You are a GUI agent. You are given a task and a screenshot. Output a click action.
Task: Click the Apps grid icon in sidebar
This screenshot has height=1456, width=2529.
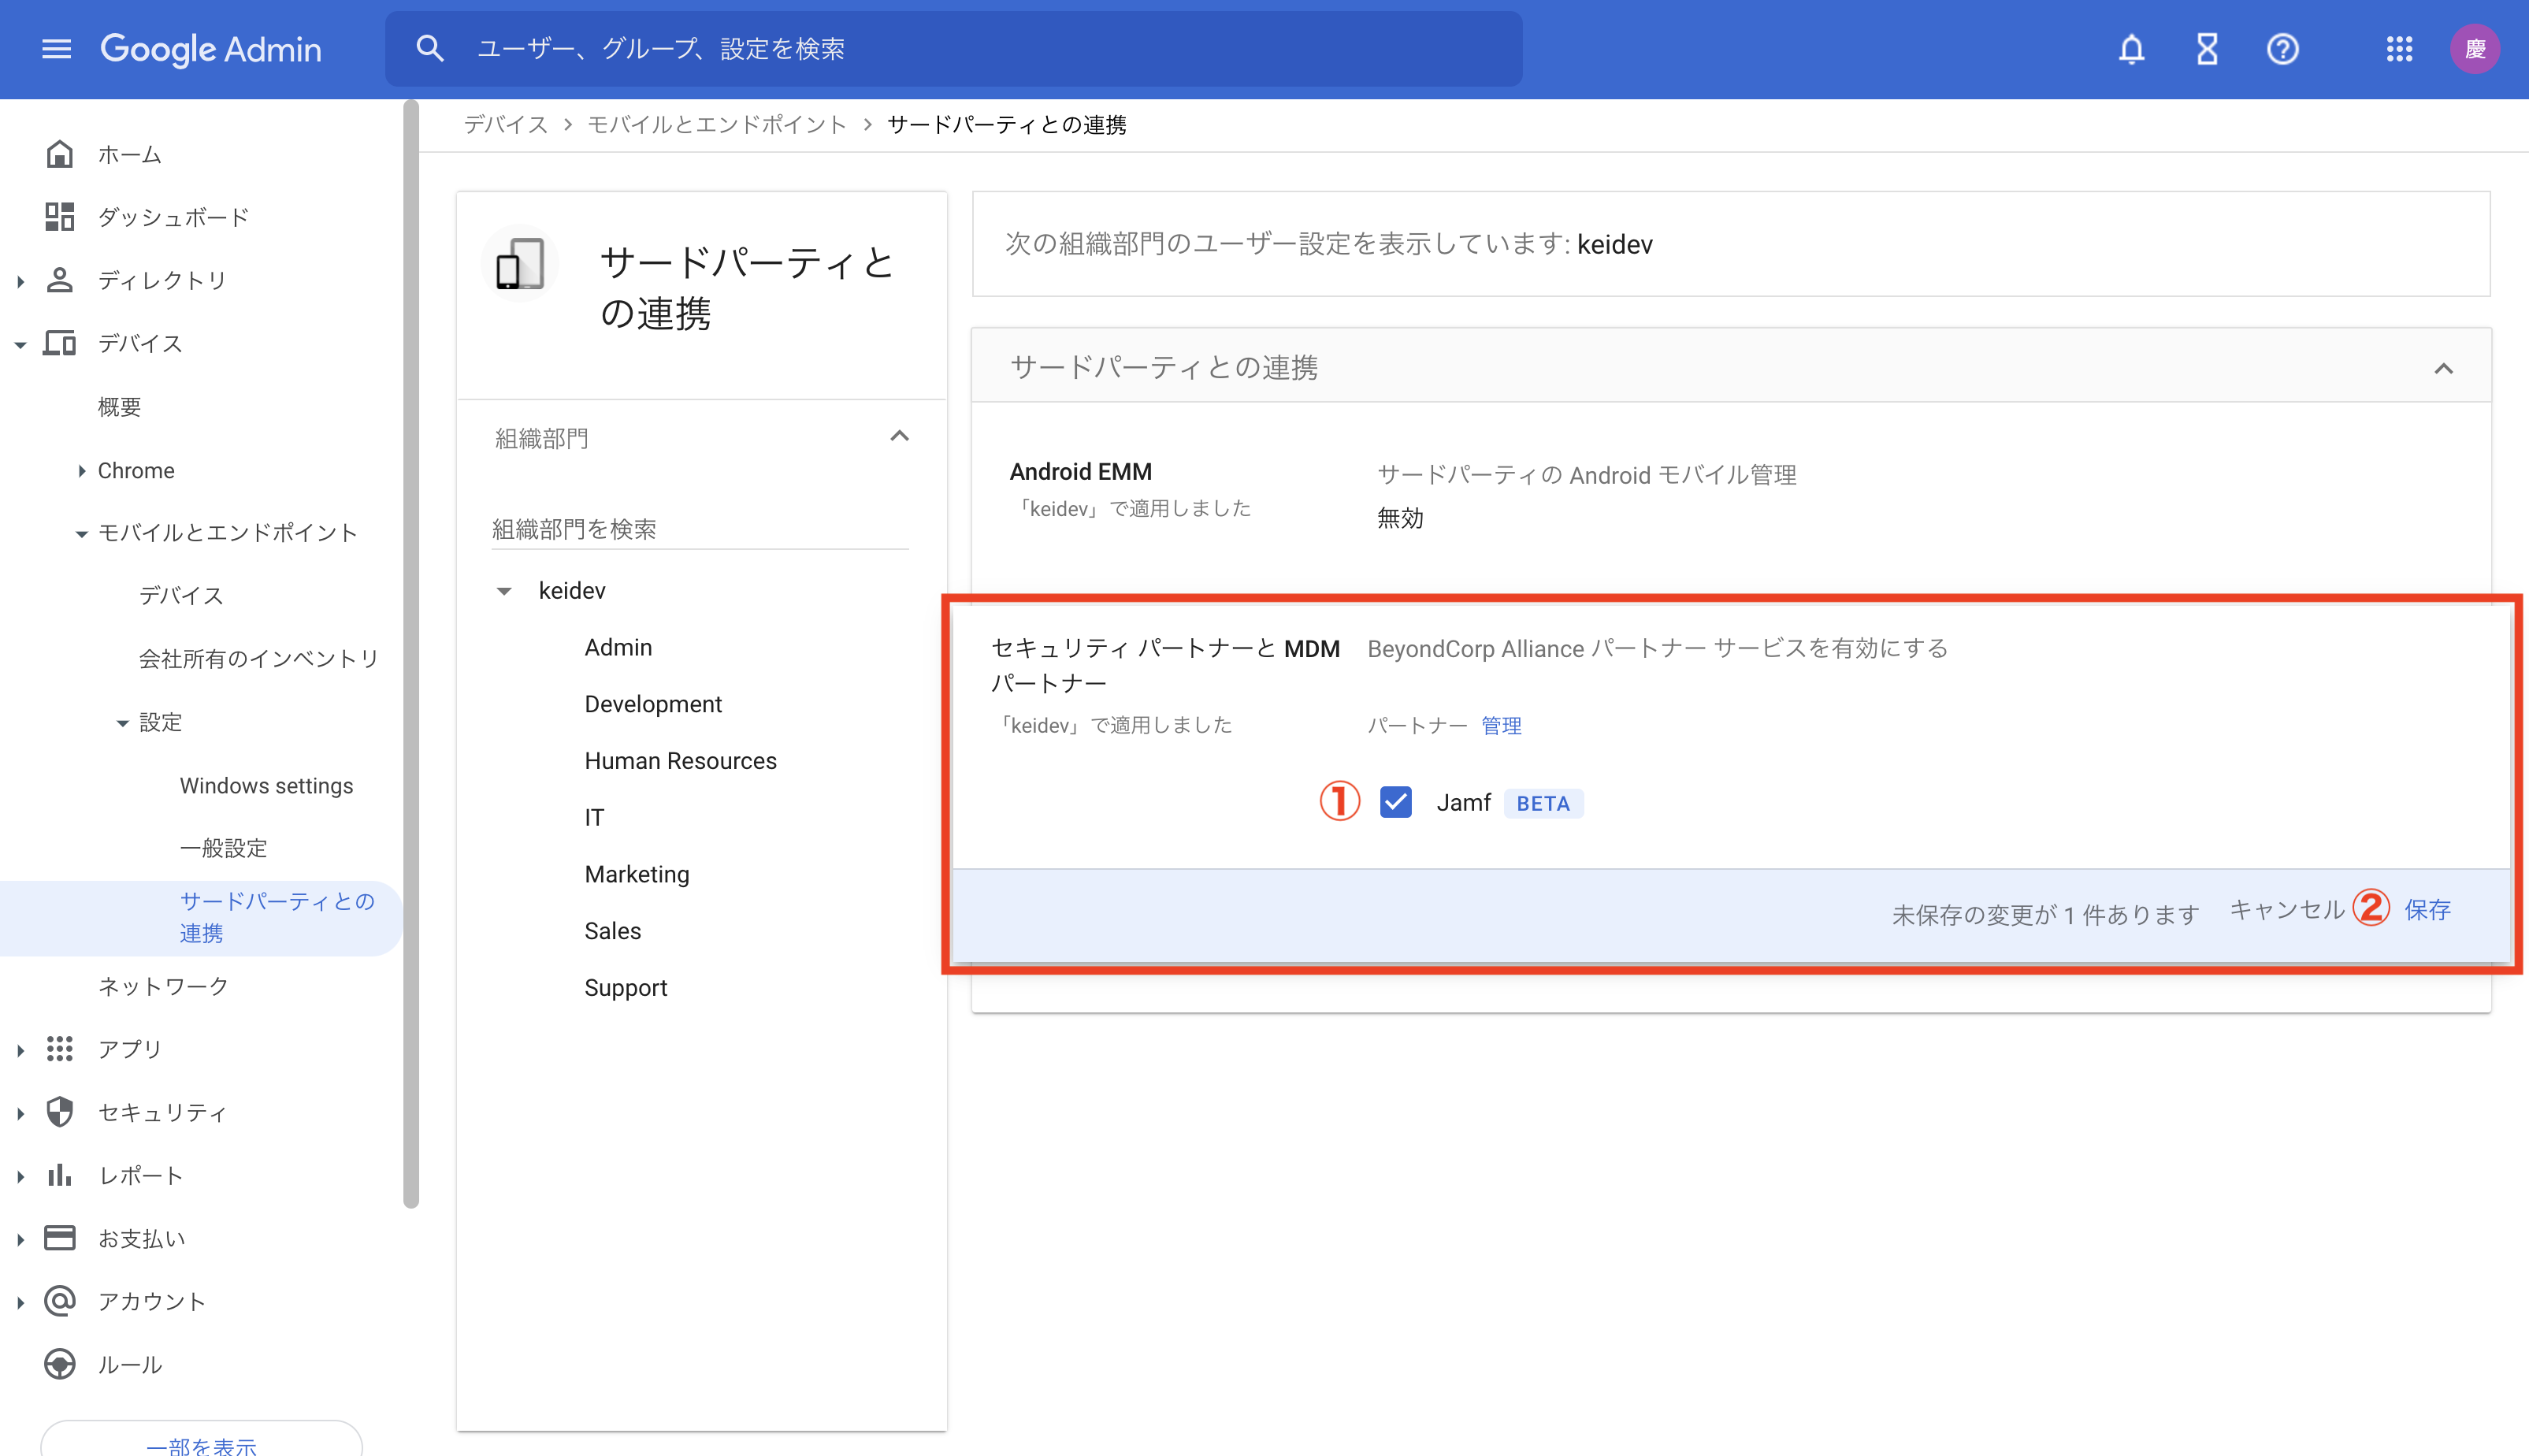coord(60,1048)
